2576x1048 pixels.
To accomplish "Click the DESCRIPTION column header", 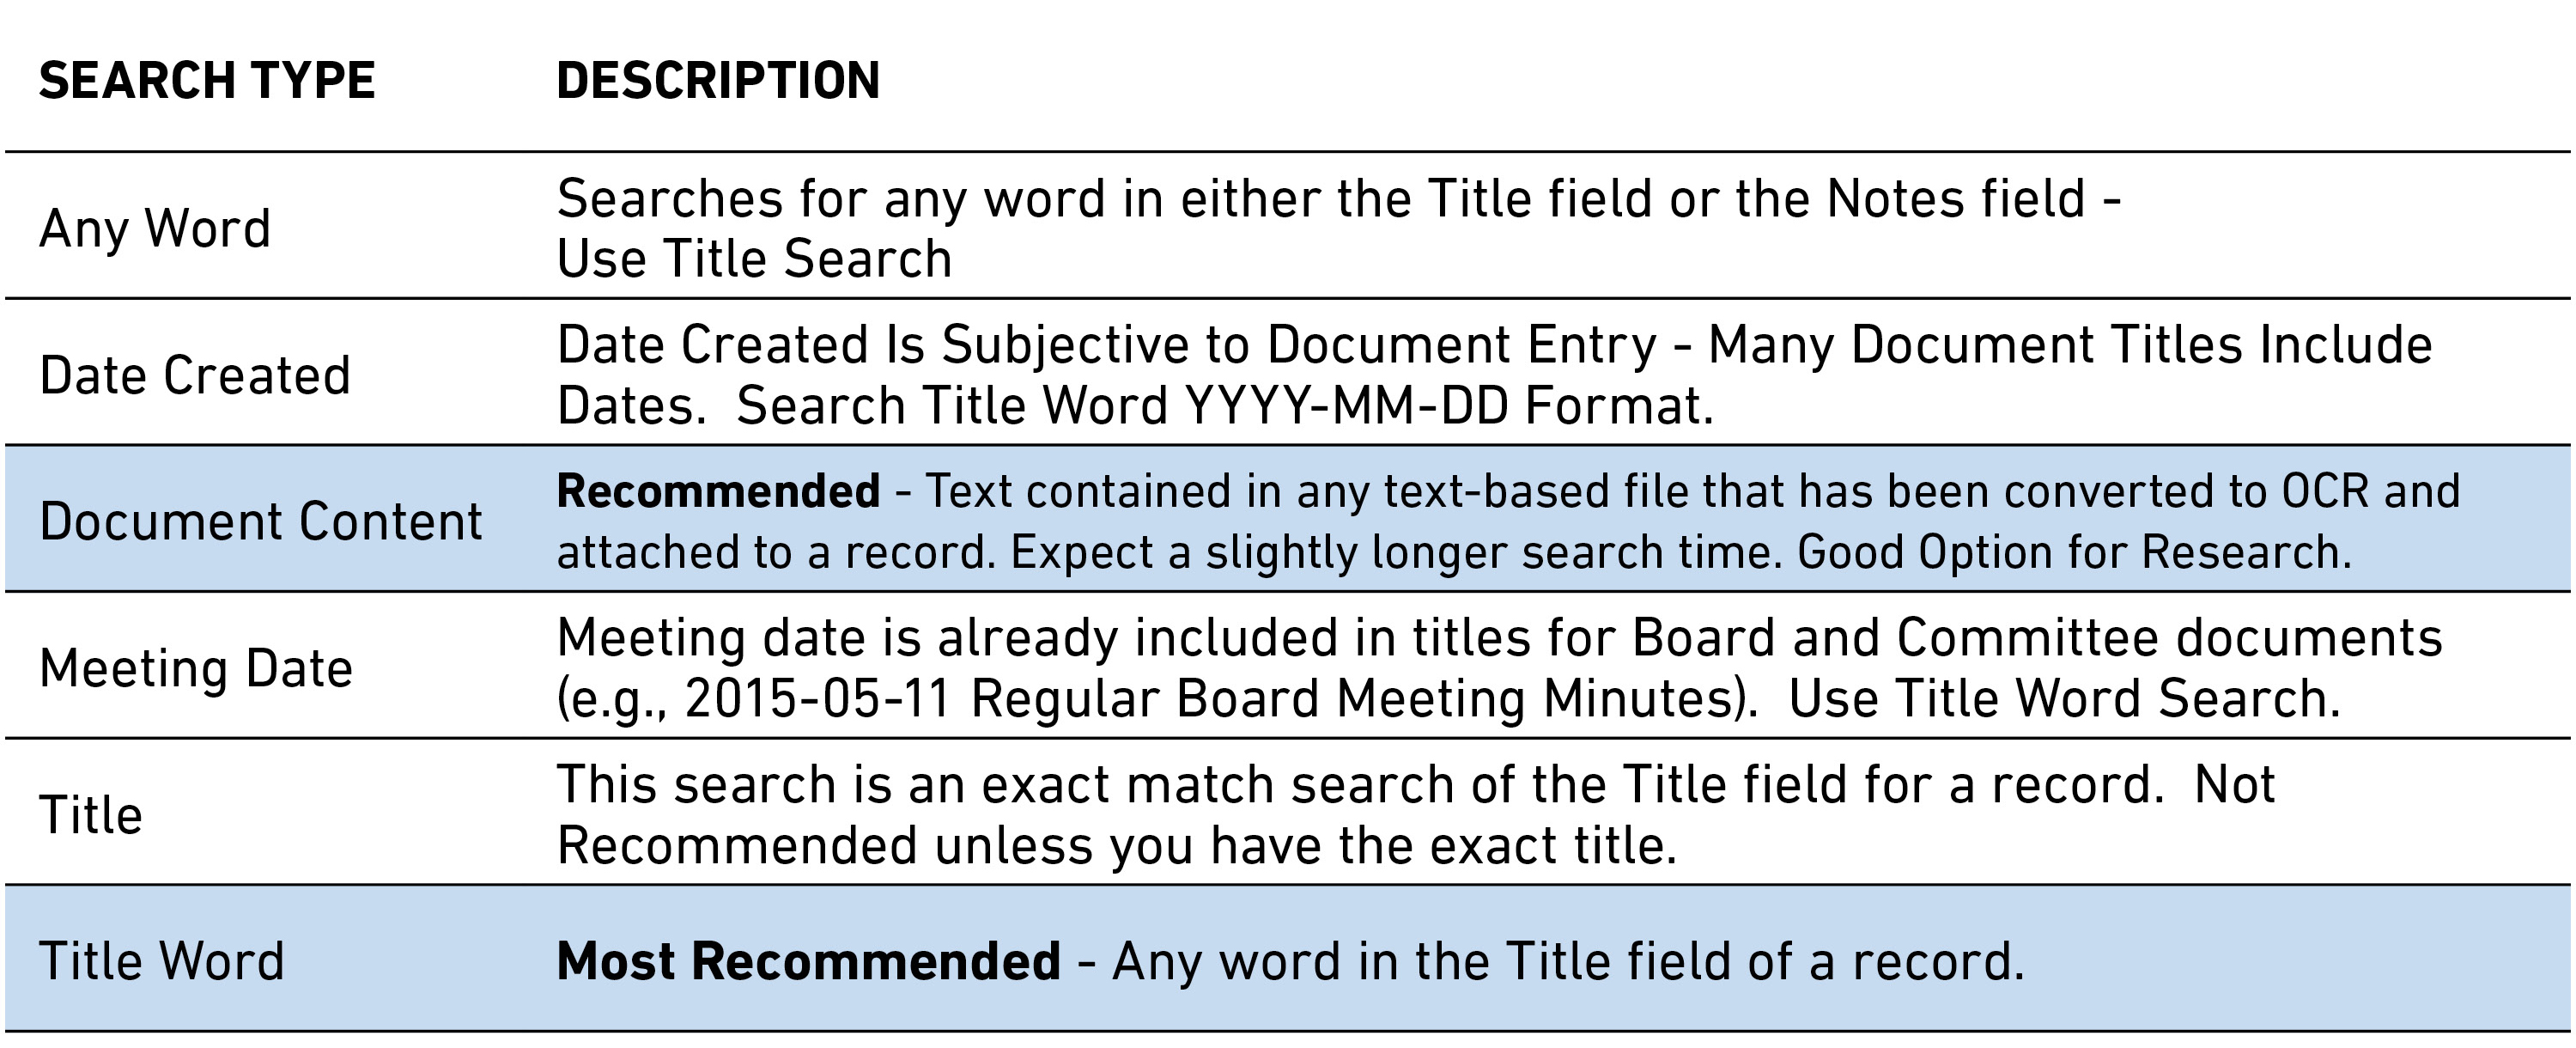I will tap(718, 80).
